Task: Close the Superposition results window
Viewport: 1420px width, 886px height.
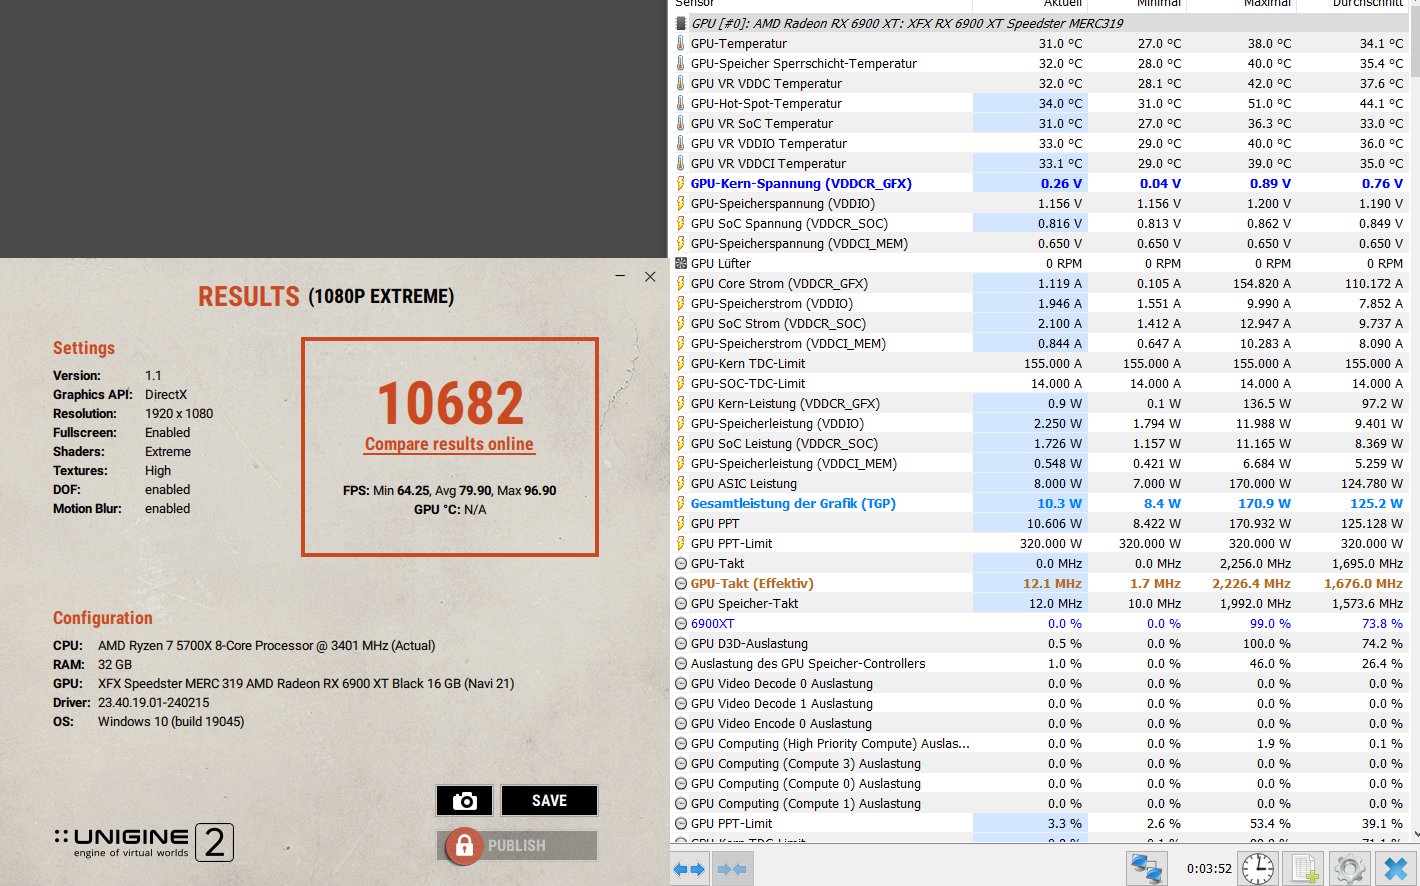Action: pyautogui.click(x=650, y=276)
